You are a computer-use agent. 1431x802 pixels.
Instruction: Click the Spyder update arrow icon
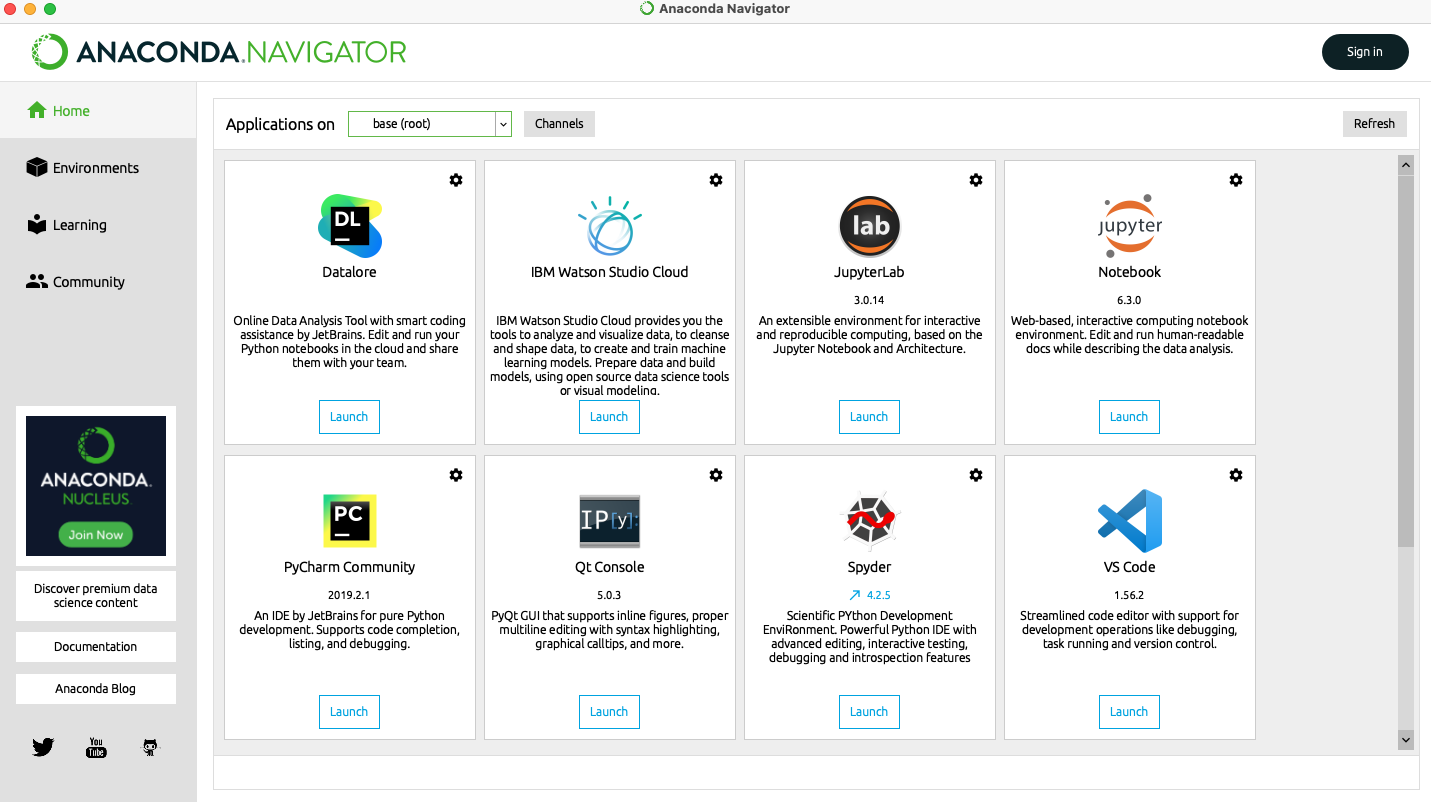pos(855,595)
